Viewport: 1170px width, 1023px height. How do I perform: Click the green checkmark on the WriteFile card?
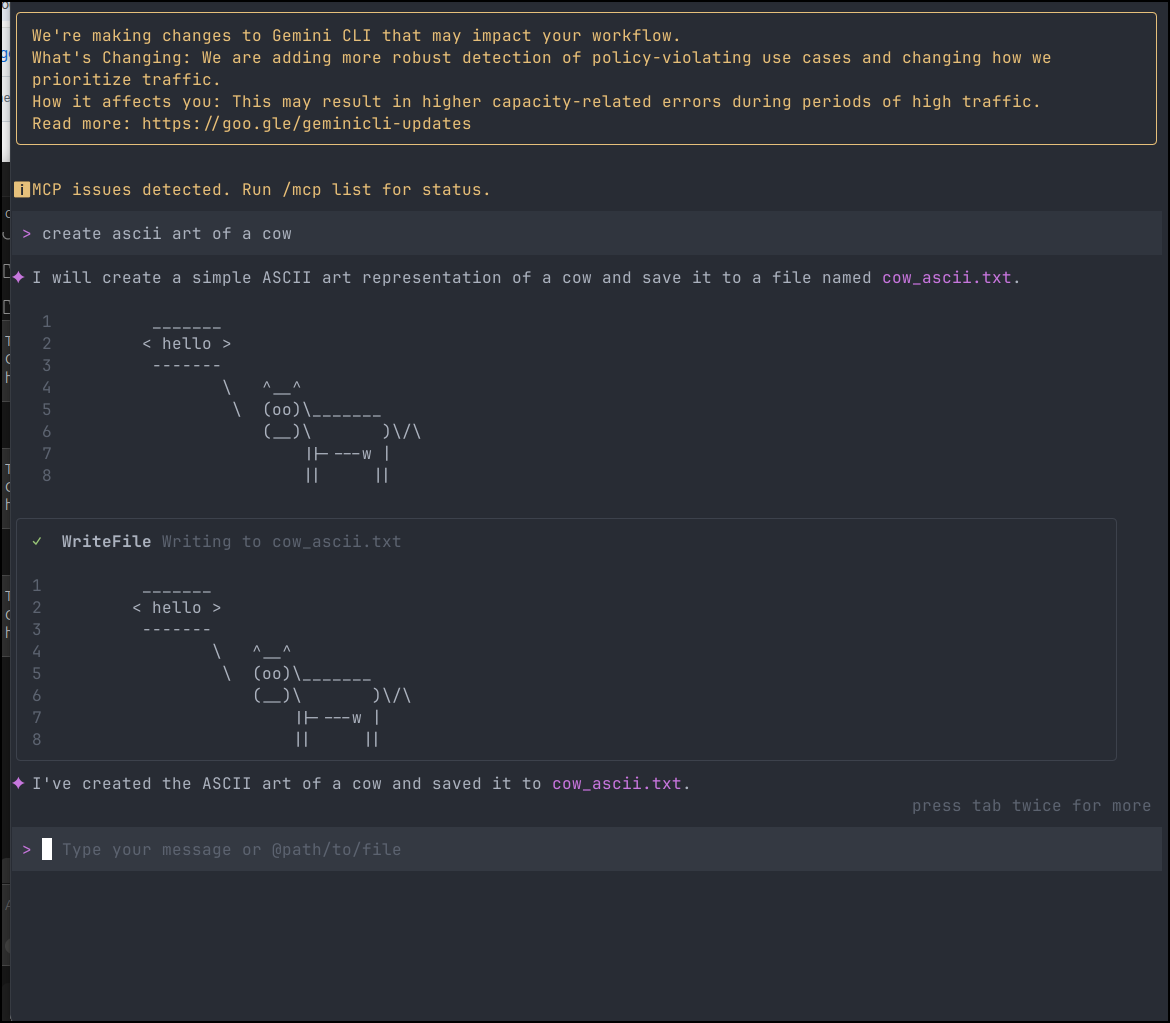click(x=37, y=541)
